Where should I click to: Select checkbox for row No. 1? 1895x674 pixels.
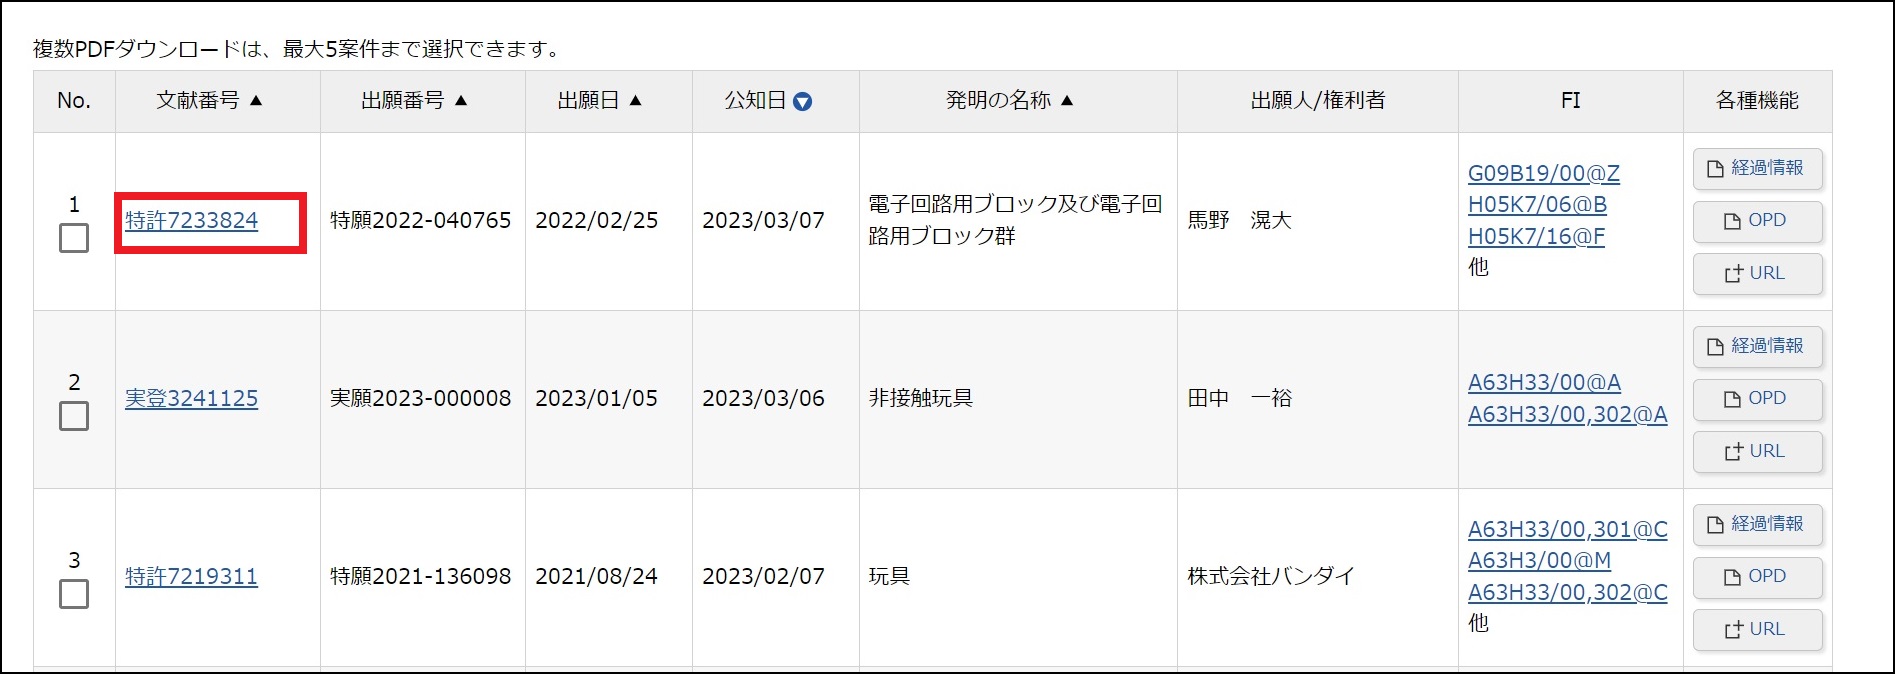(x=74, y=238)
